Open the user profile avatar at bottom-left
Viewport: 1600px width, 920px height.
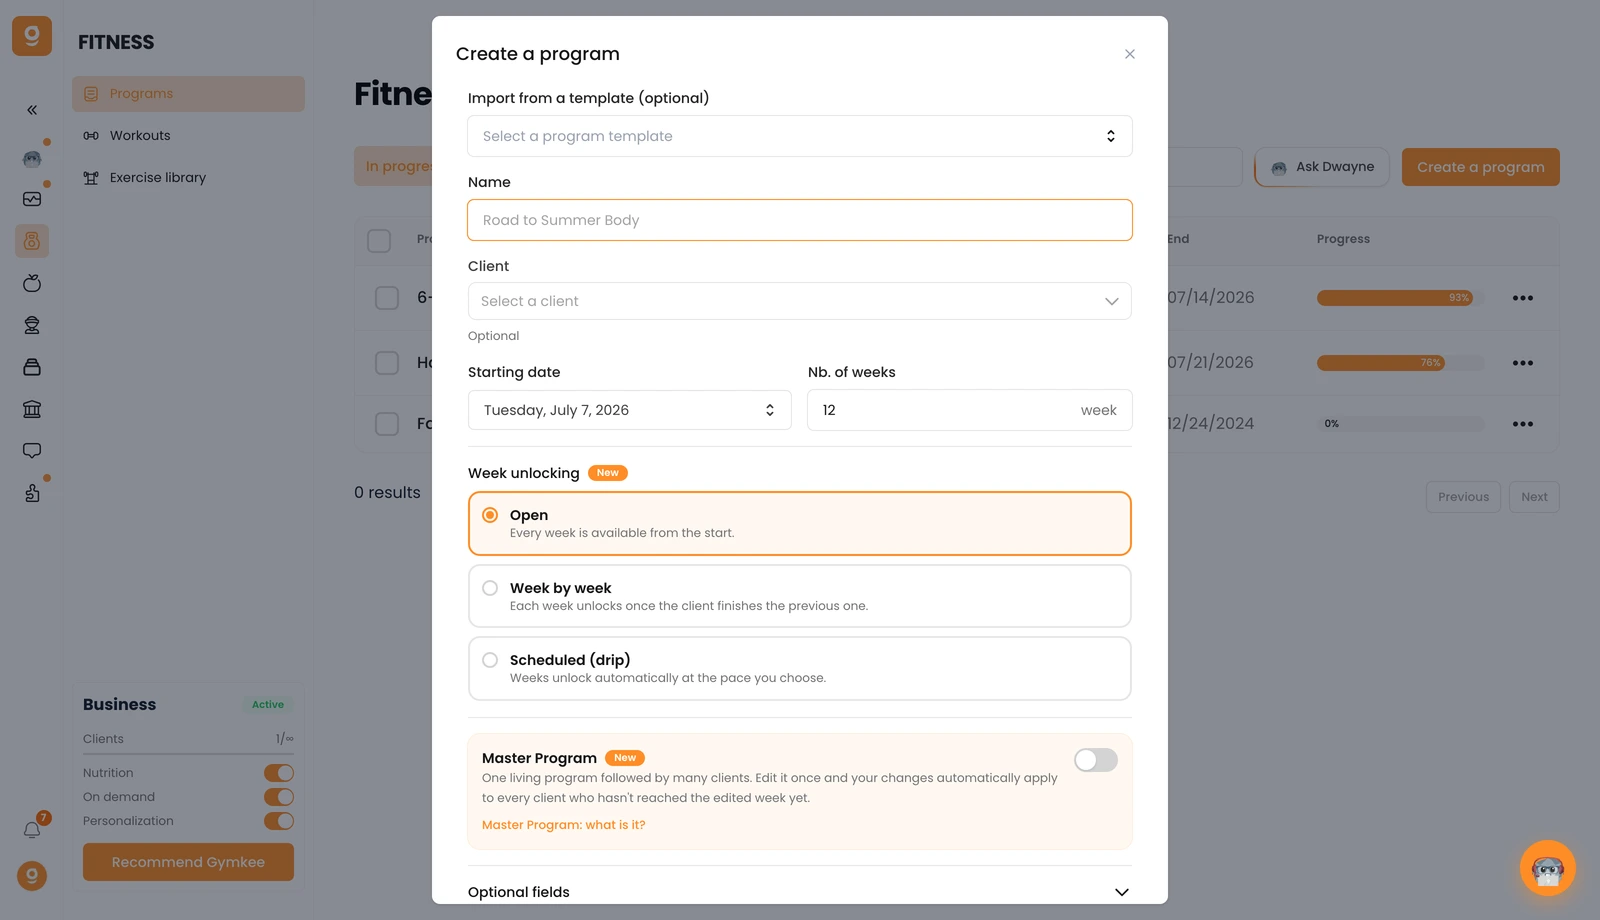pos(32,876)
